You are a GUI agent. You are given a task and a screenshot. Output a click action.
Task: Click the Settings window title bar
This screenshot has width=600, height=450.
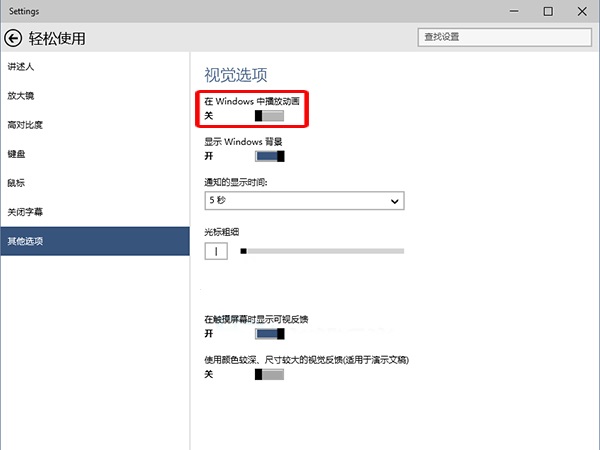coord(250,11)
